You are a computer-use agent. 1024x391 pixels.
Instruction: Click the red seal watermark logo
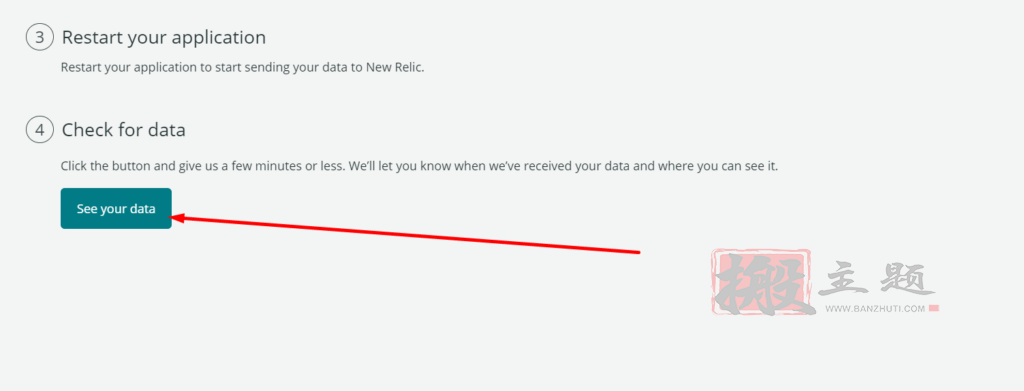click(x=762, y=282)
